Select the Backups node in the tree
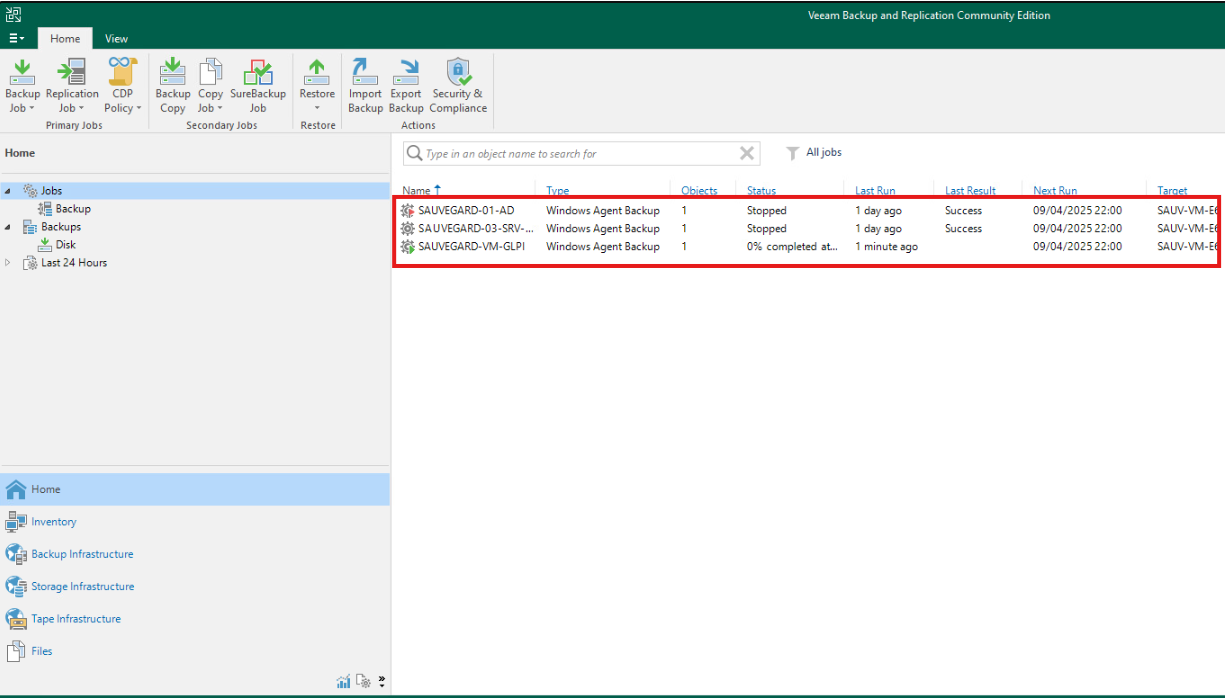This screenshot has height=698, width=1225. coord(61,227)
